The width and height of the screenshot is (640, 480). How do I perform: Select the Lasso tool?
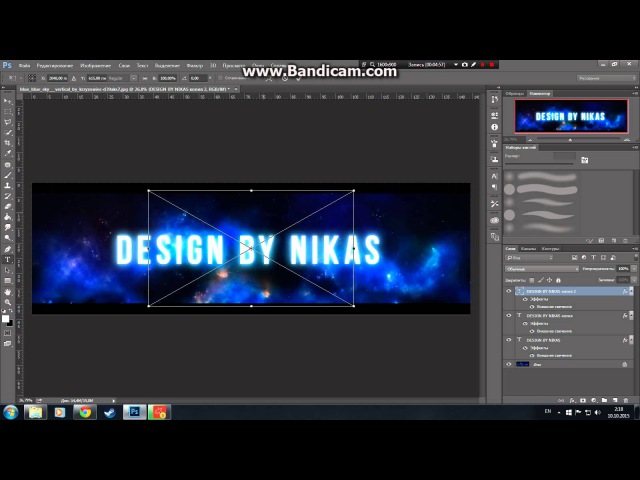pos(7,122)
